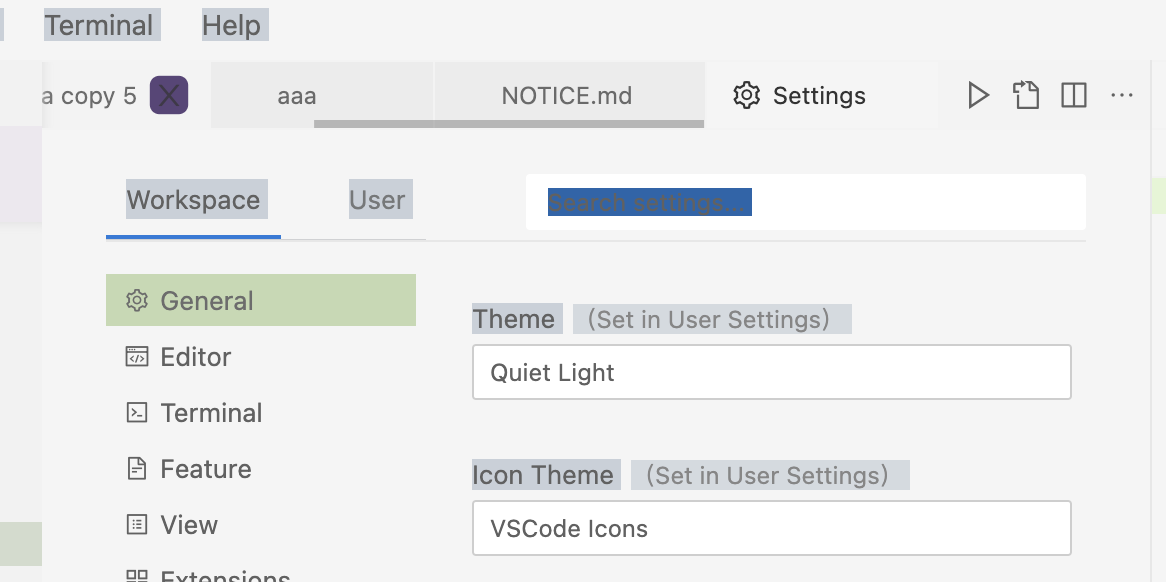This screenshot has height=582, width=1166.
Task: Click the list icon beside View
Action: 137,525
